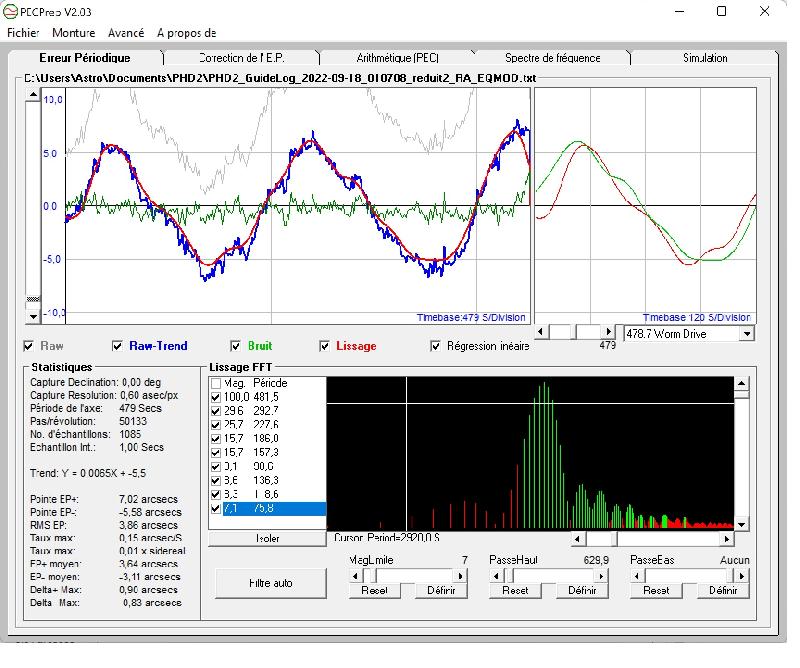Open the 478.7 Worm Drive dropdown

(x=746, y=334)
